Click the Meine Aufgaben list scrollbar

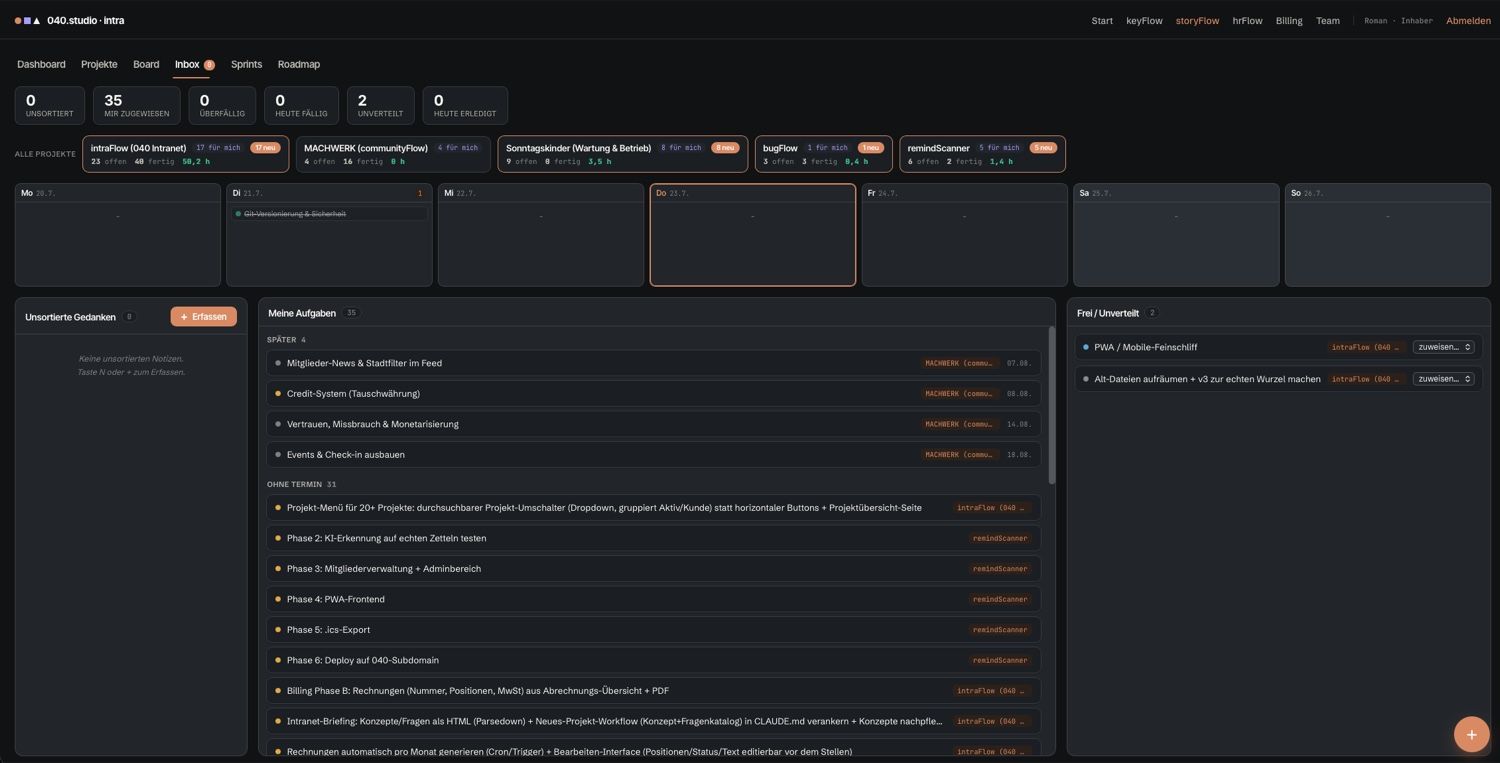click(x=1051, y=405)
